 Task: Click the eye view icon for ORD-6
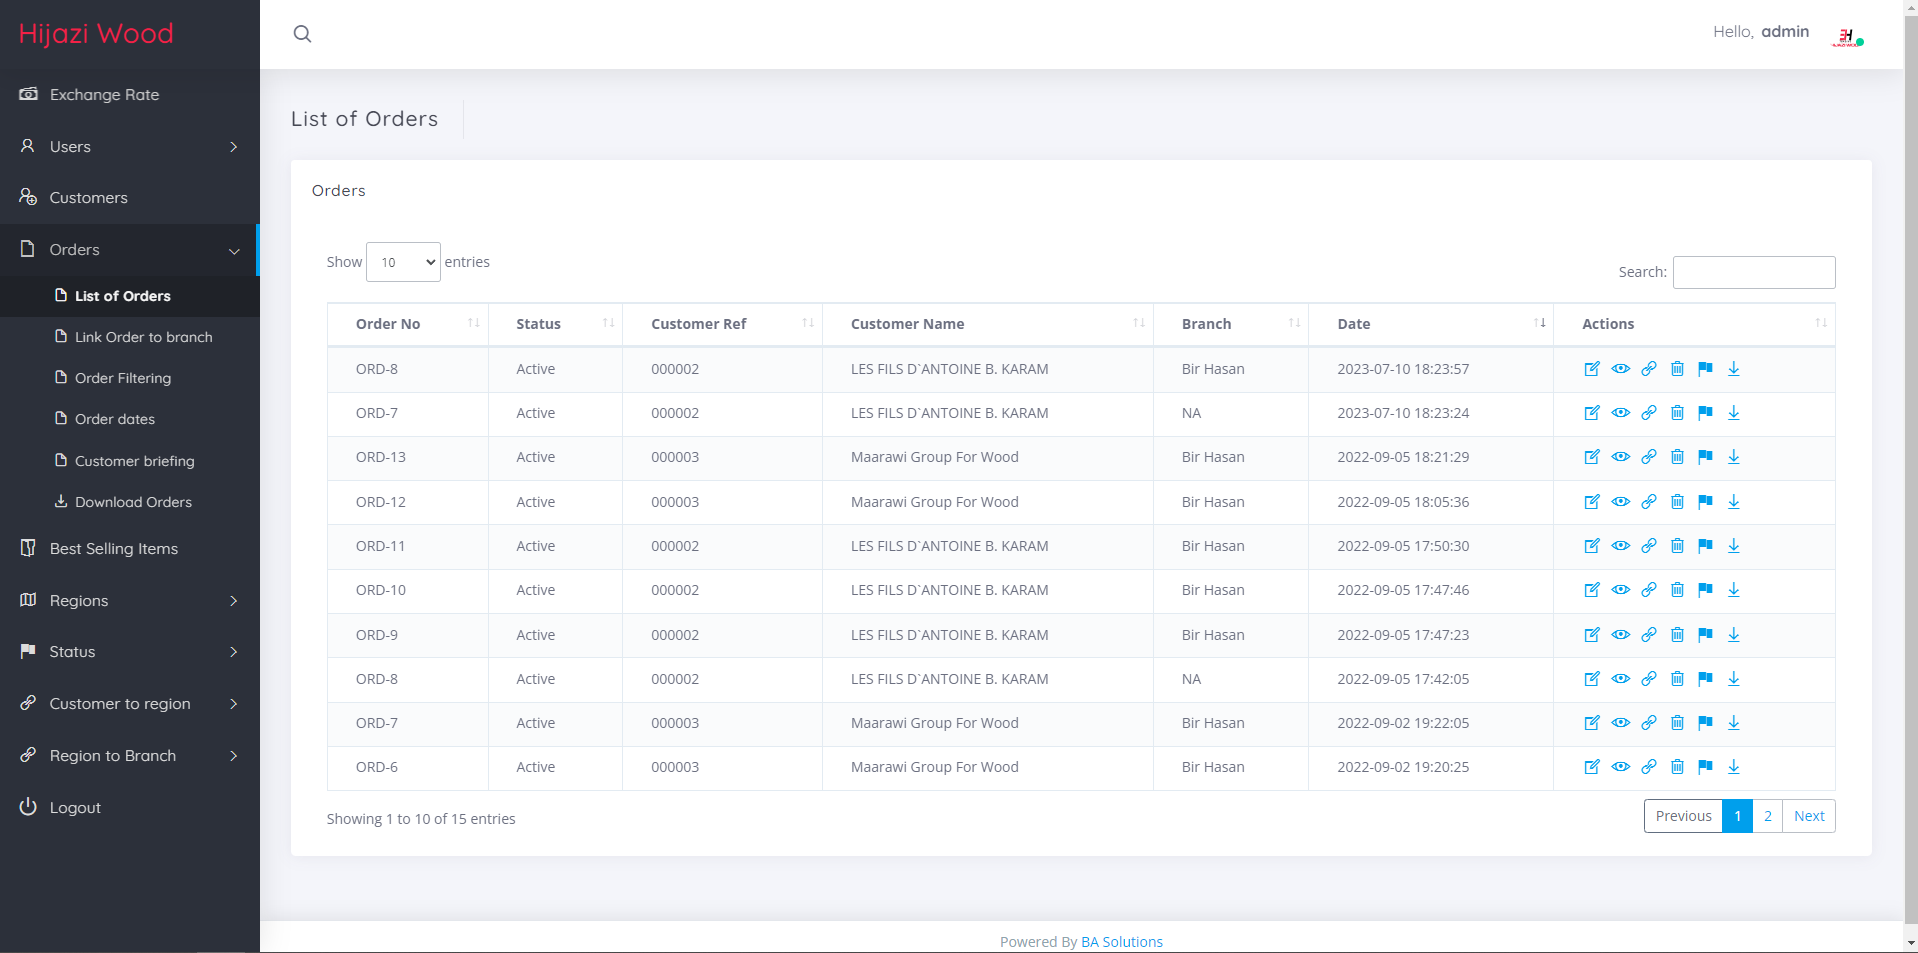click(x=1620, y=767)
